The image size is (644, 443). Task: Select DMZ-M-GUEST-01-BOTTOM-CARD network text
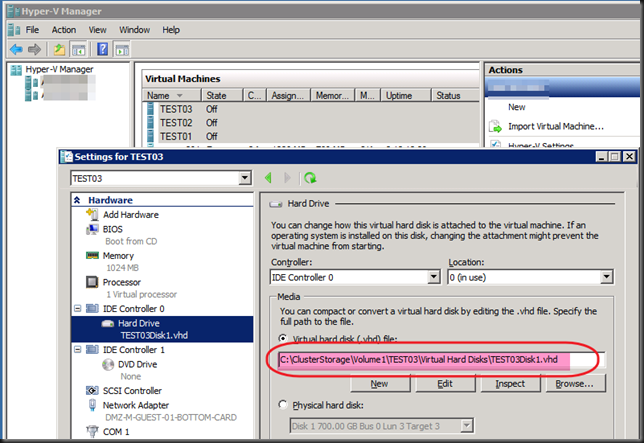171,418
